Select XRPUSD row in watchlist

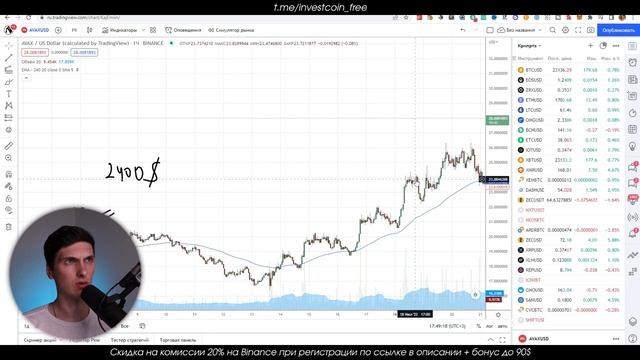[569, 250]
